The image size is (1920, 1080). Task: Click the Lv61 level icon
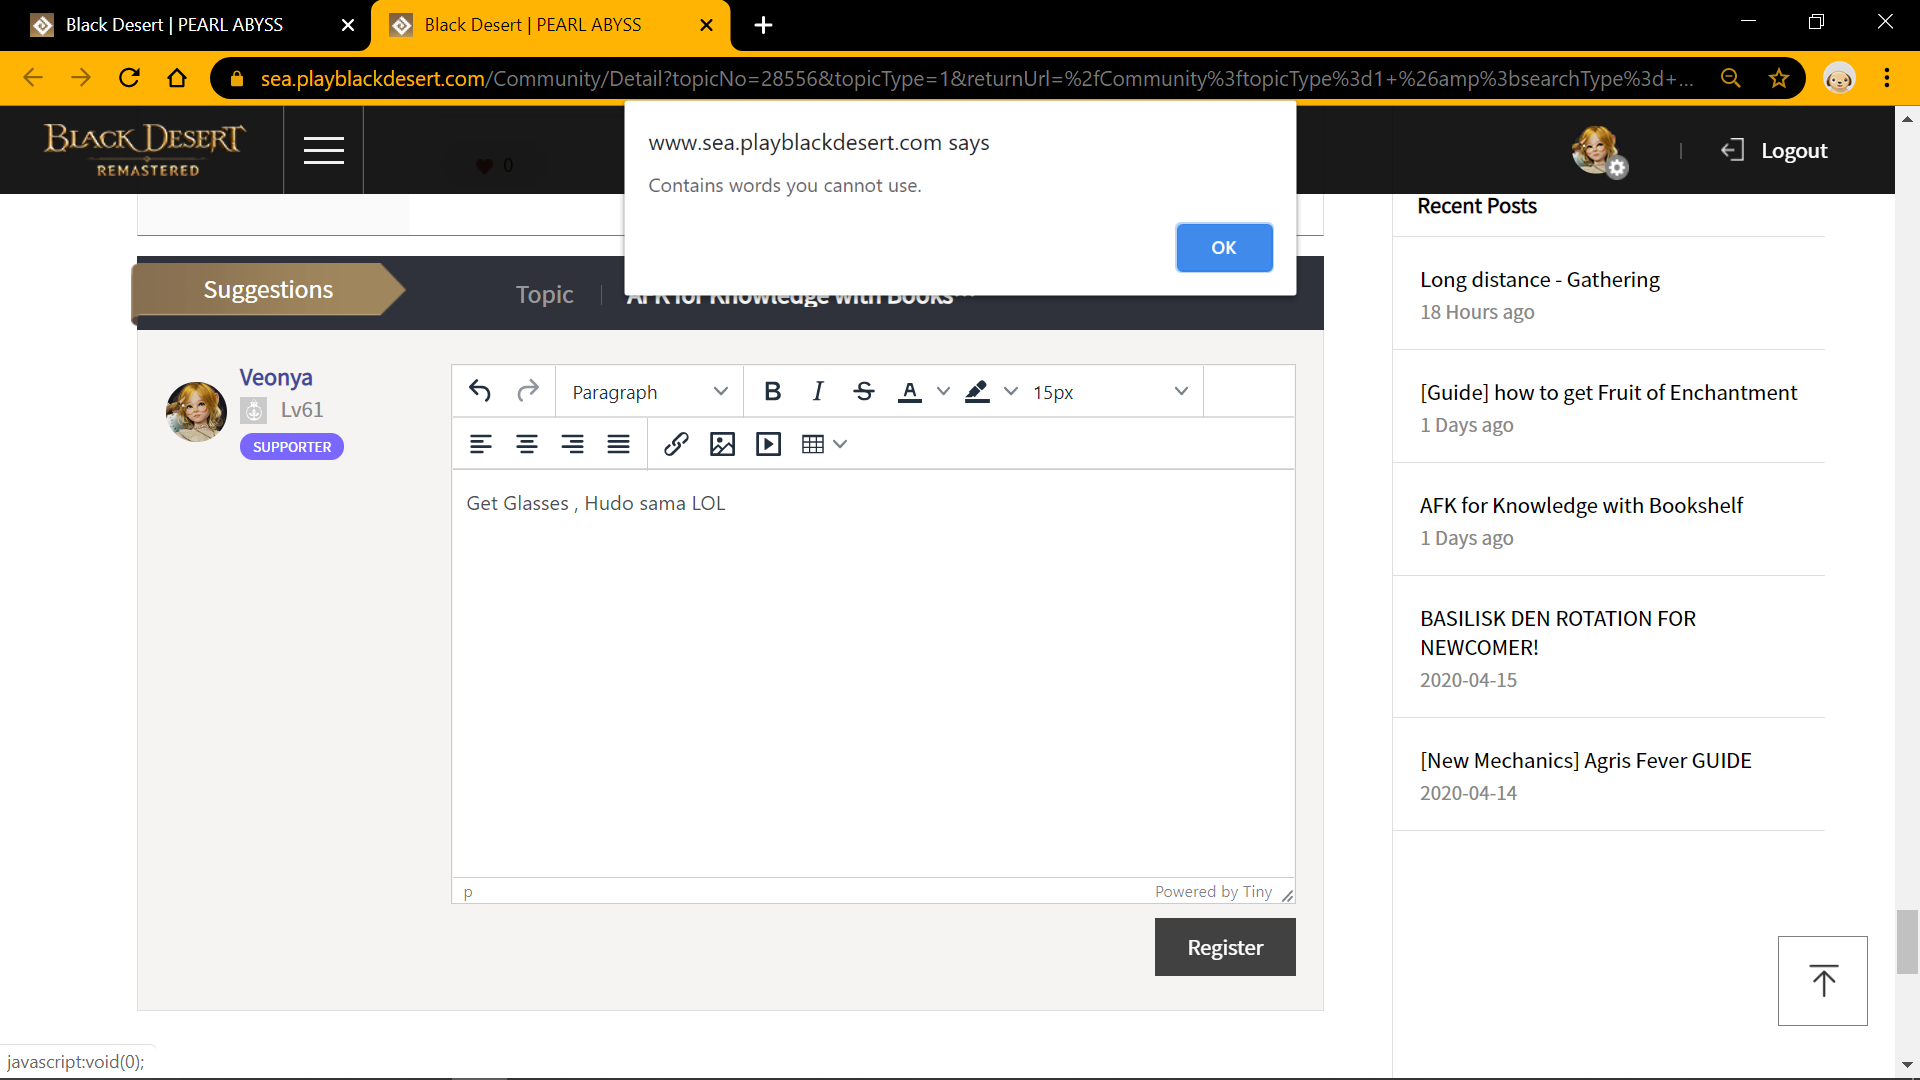click(x=254, y=410)
